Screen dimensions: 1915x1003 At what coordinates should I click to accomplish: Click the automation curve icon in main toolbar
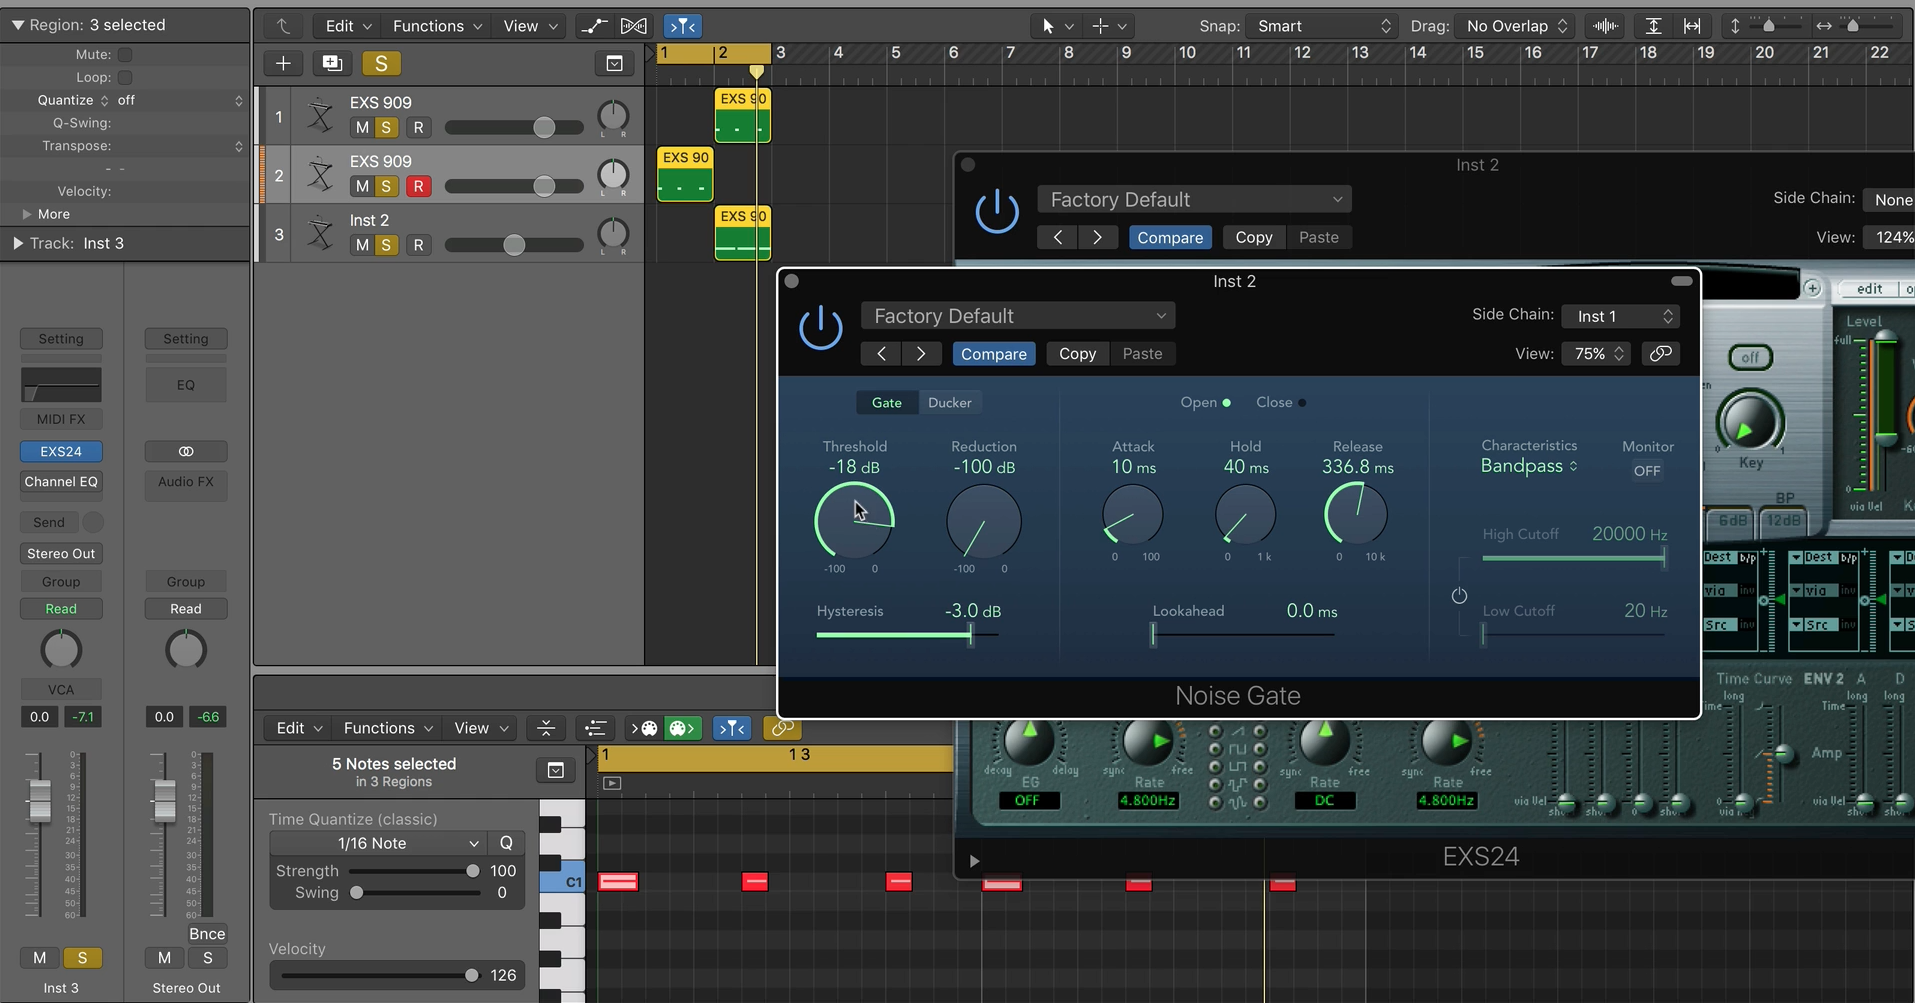click(595, 26)
